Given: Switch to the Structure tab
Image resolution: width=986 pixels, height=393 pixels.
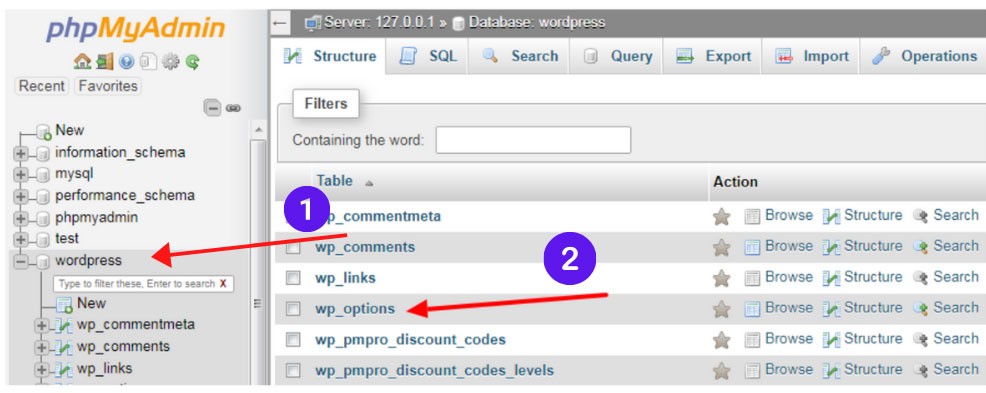Looking at the screenshot, I should point(330,56).
